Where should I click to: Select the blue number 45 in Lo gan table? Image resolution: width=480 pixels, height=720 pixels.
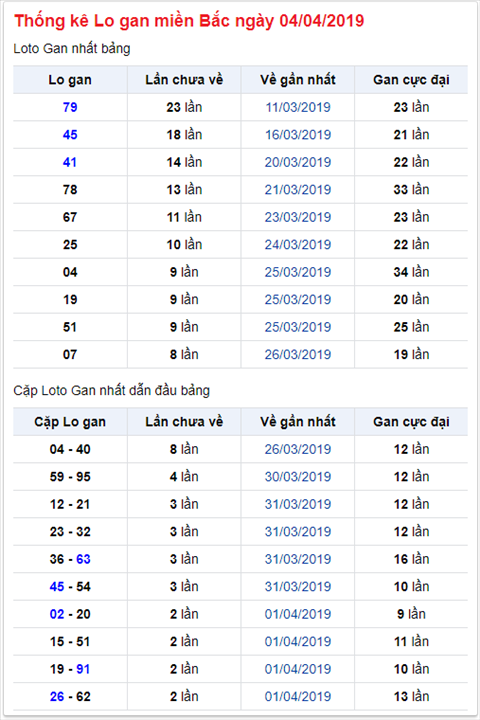click(70, 135)
